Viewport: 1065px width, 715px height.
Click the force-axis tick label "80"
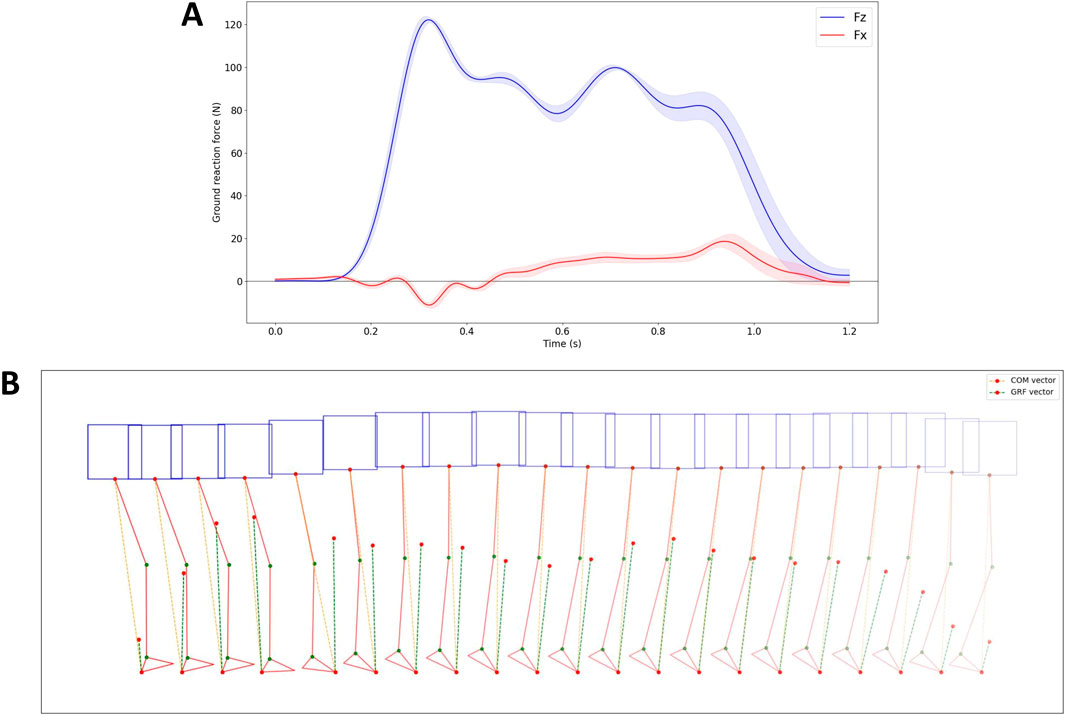236,111
